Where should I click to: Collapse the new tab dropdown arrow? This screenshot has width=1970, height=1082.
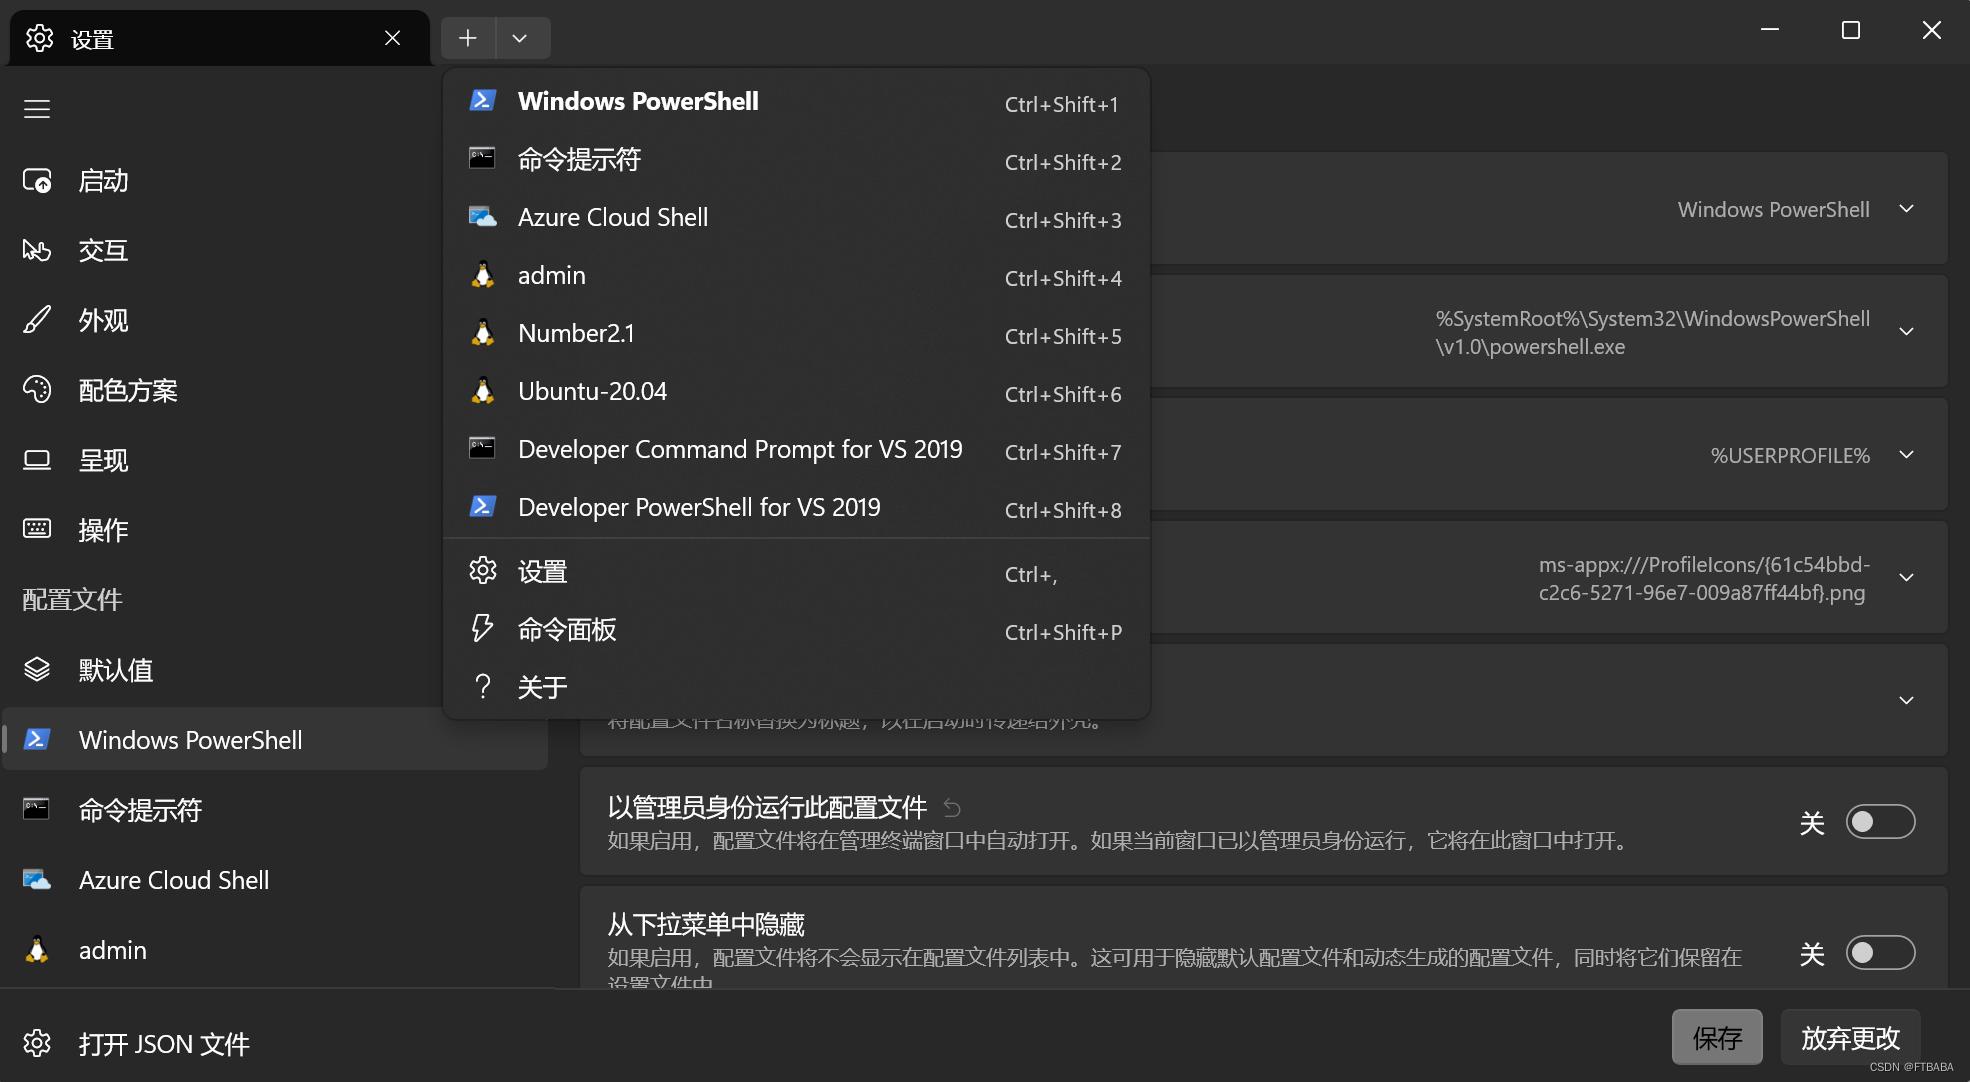point(519,38)
